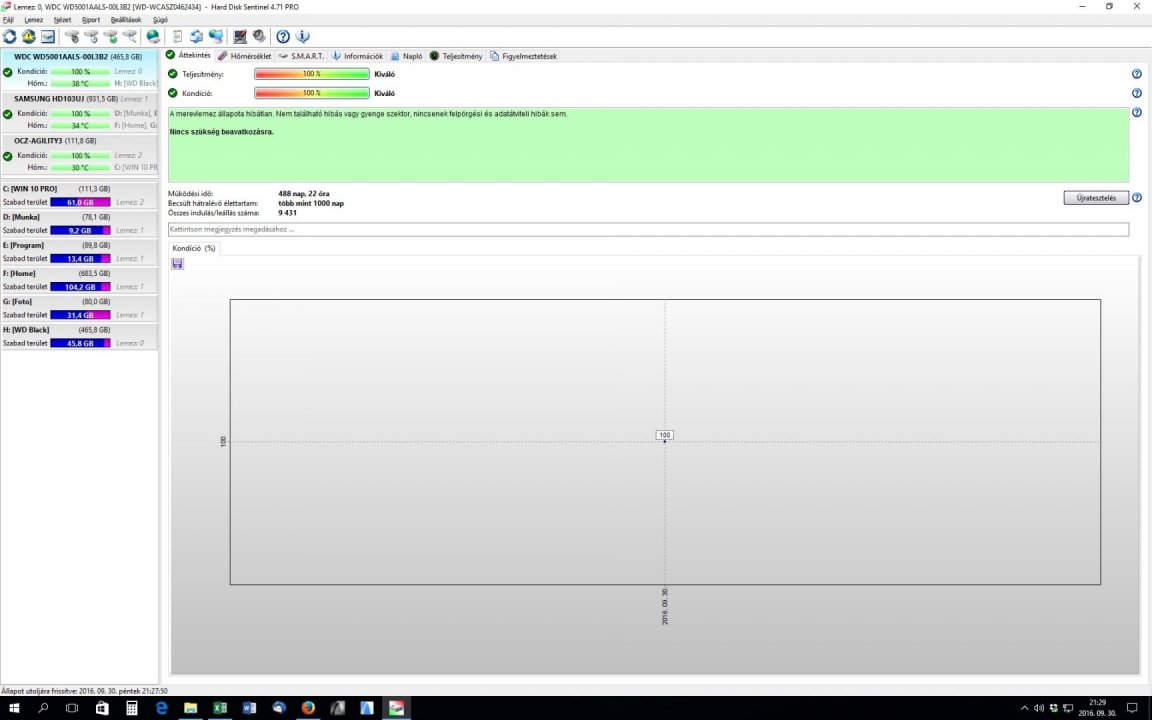Click the monitor screen toolbar icon
Screen dimensions: 1152x720
coord(240,36)
